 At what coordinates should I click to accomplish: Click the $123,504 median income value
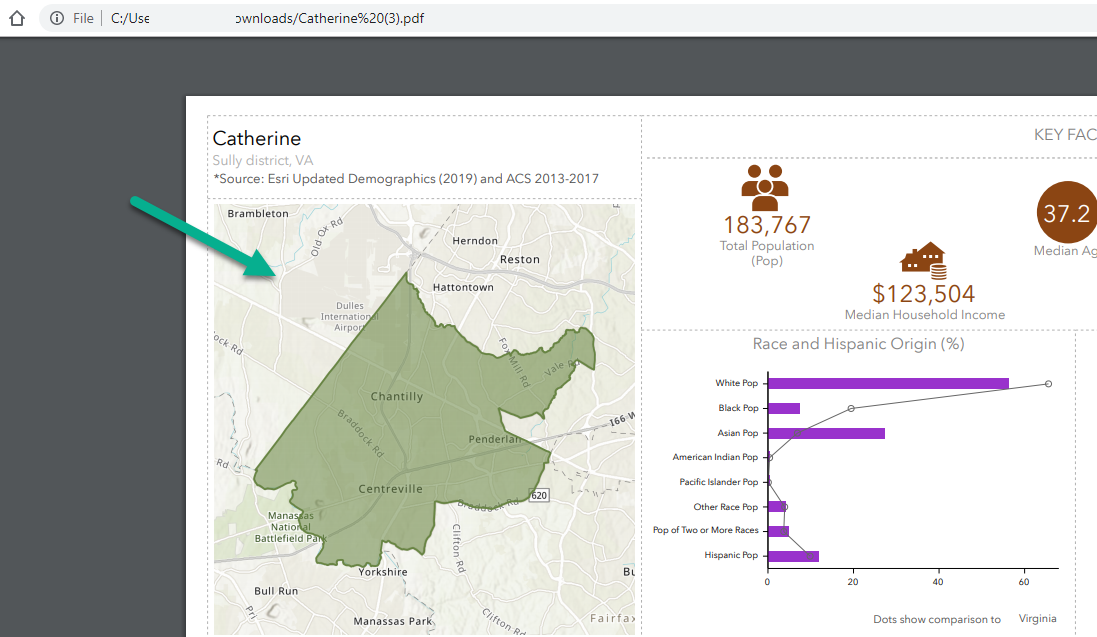point(923,293)
